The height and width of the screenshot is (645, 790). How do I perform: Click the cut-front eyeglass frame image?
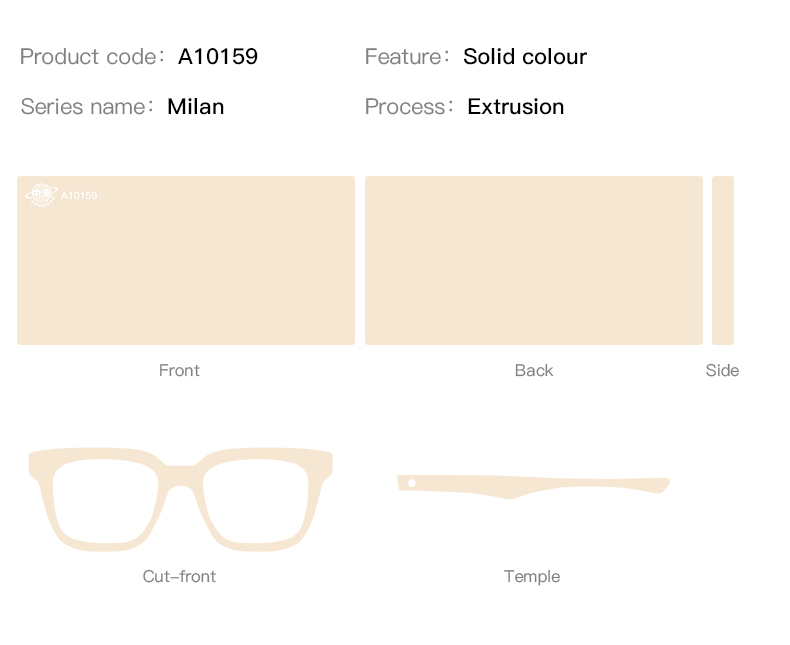tap(180, 499)
